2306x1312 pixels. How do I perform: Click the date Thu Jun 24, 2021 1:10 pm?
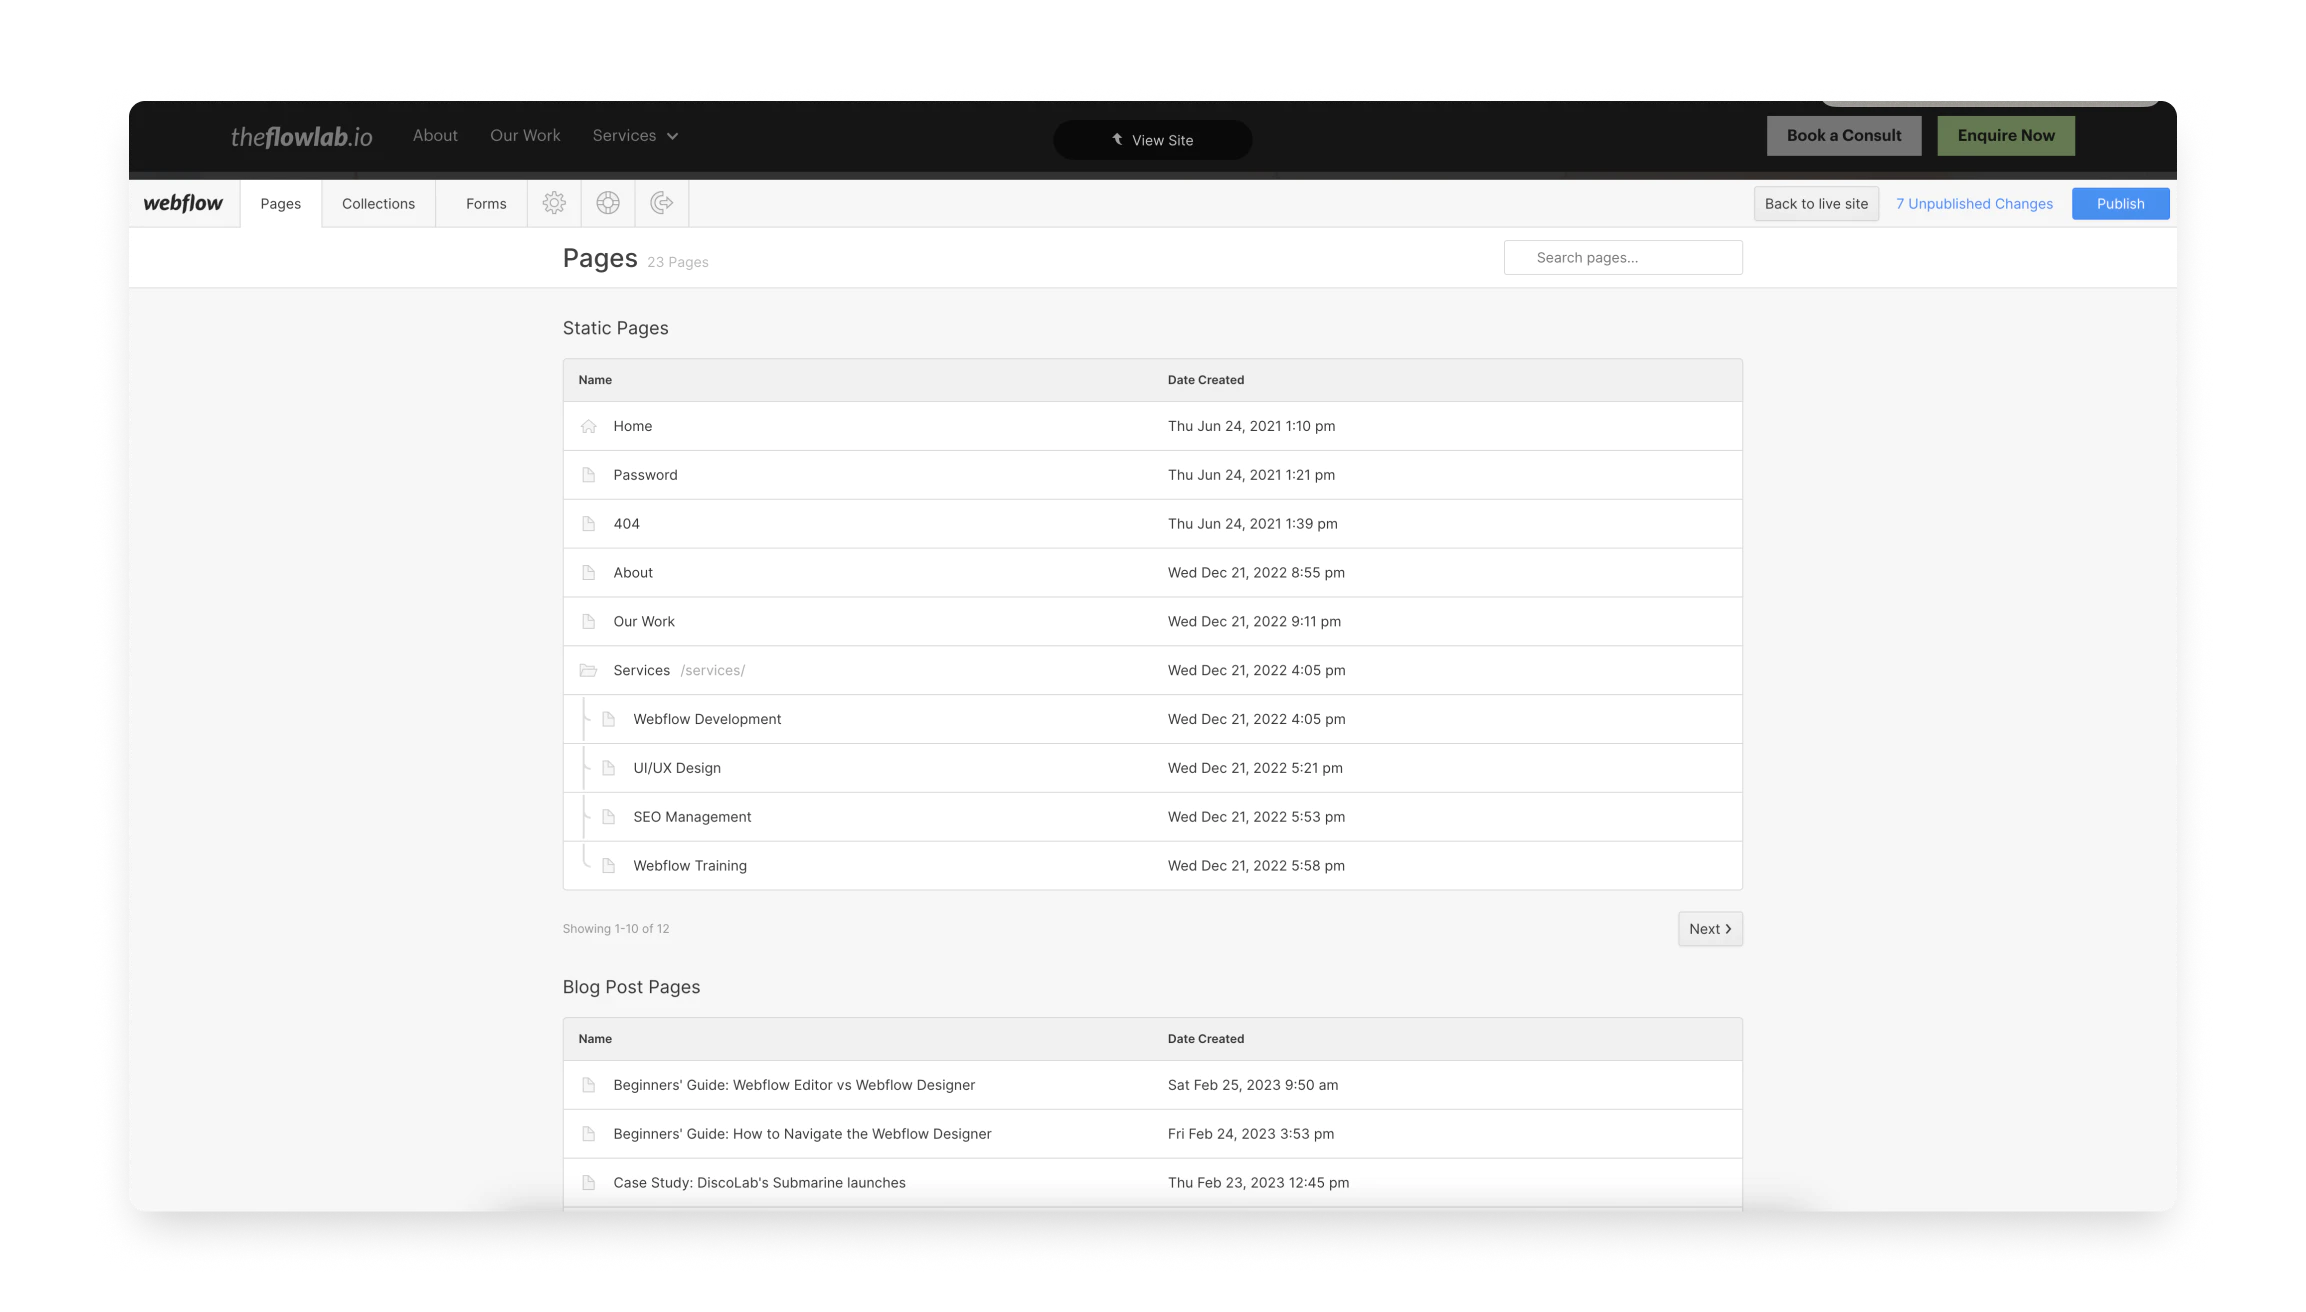(x=1251, y=426)
